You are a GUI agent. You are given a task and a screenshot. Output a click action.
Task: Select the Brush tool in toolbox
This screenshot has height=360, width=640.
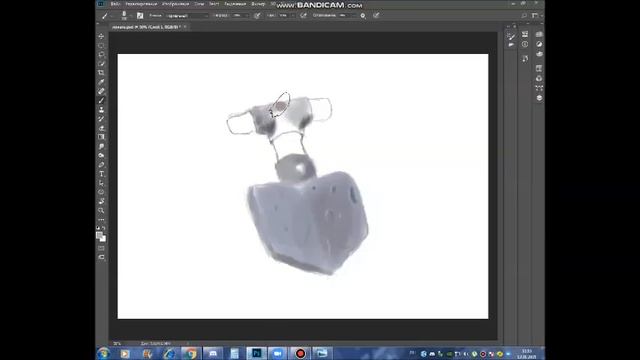coord(101,100)
